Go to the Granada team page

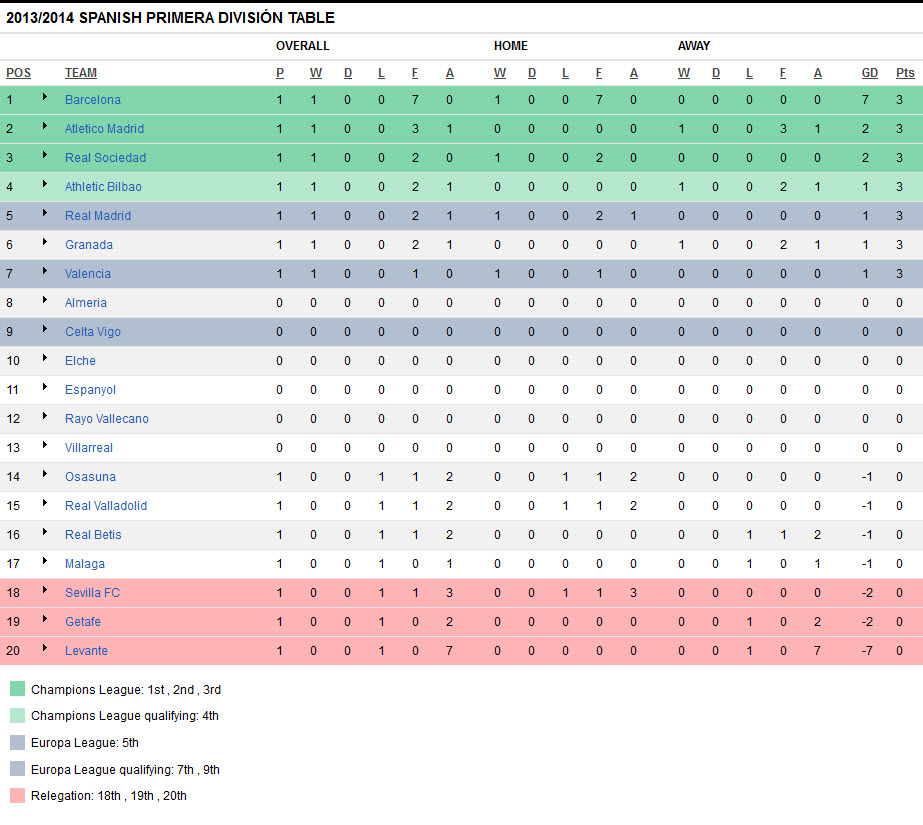89,245
